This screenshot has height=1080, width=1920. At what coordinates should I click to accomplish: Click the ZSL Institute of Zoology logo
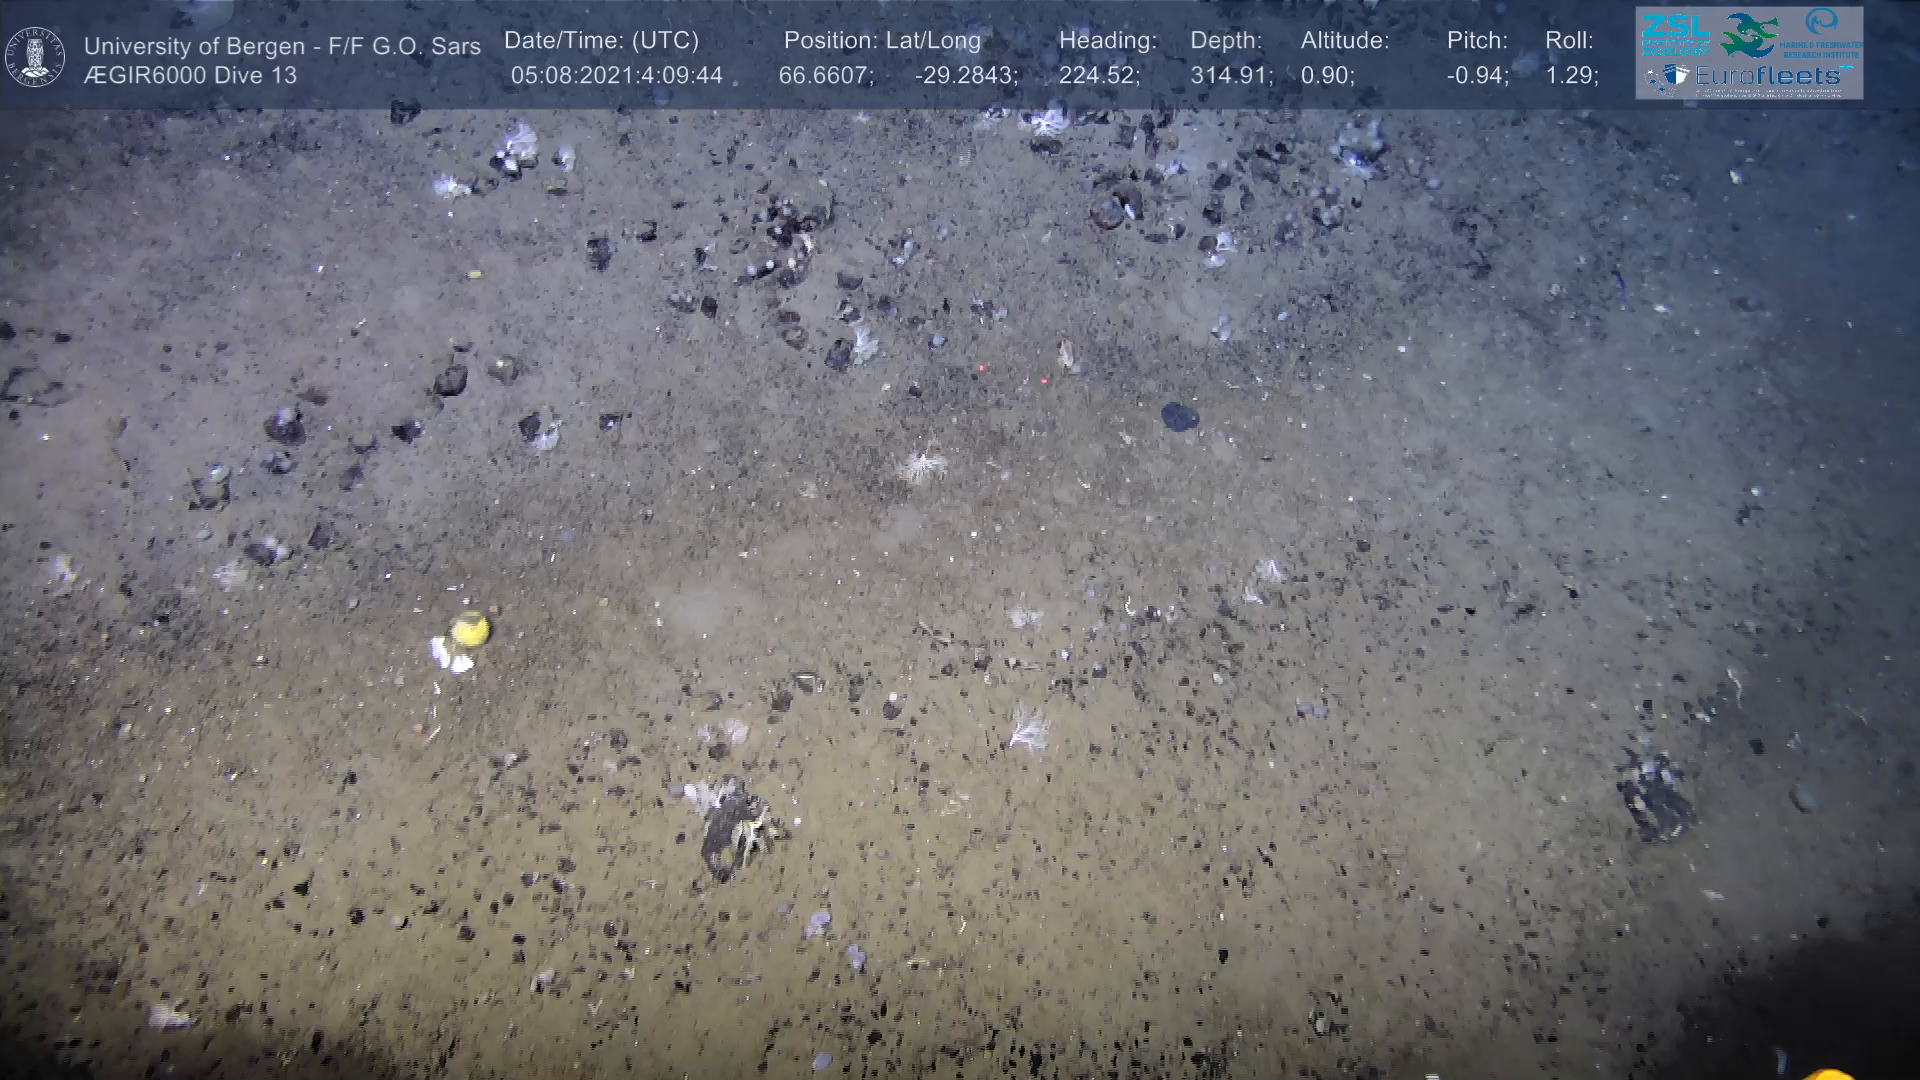[1675, 34]
